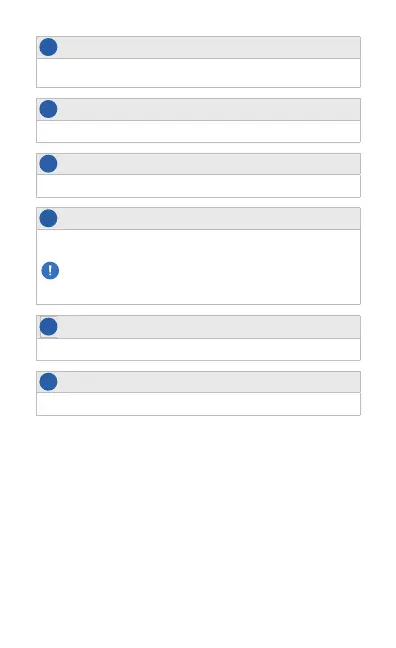Select the white content area of the second panel
396x648 pixels.
point(198,131)
